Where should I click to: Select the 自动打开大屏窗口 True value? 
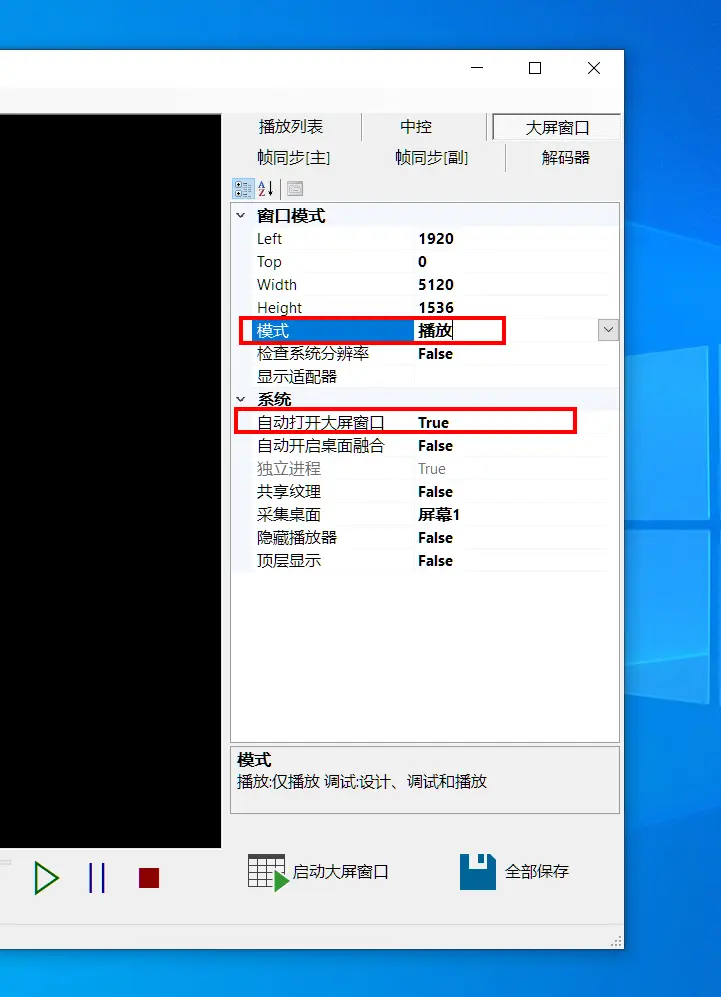click(x=434, y=423)
